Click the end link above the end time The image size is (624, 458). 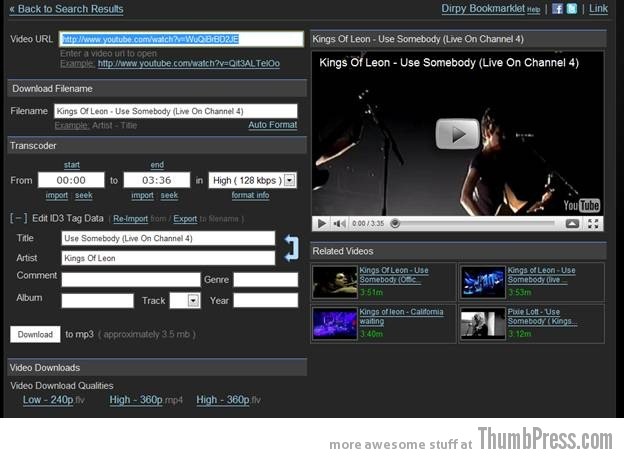click(x=157, y=165)
